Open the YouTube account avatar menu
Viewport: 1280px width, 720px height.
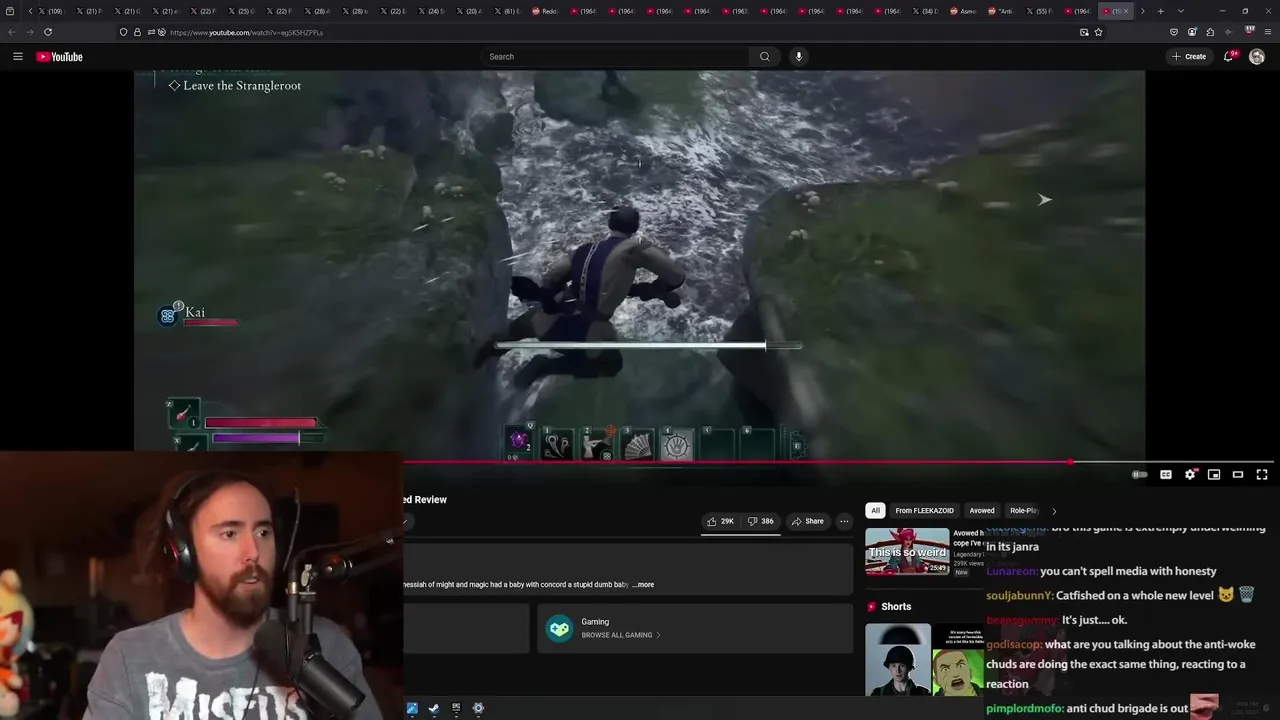point(1257,57)
